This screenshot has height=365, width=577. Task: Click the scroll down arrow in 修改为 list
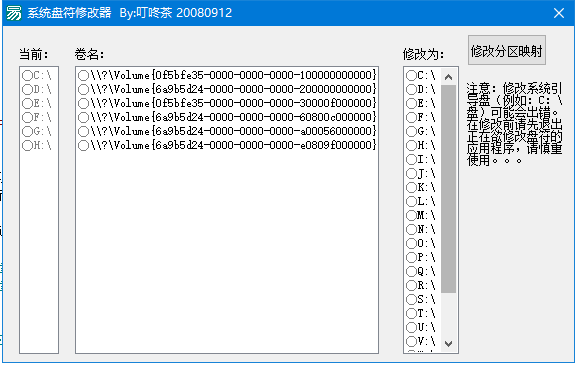point(448,344)
